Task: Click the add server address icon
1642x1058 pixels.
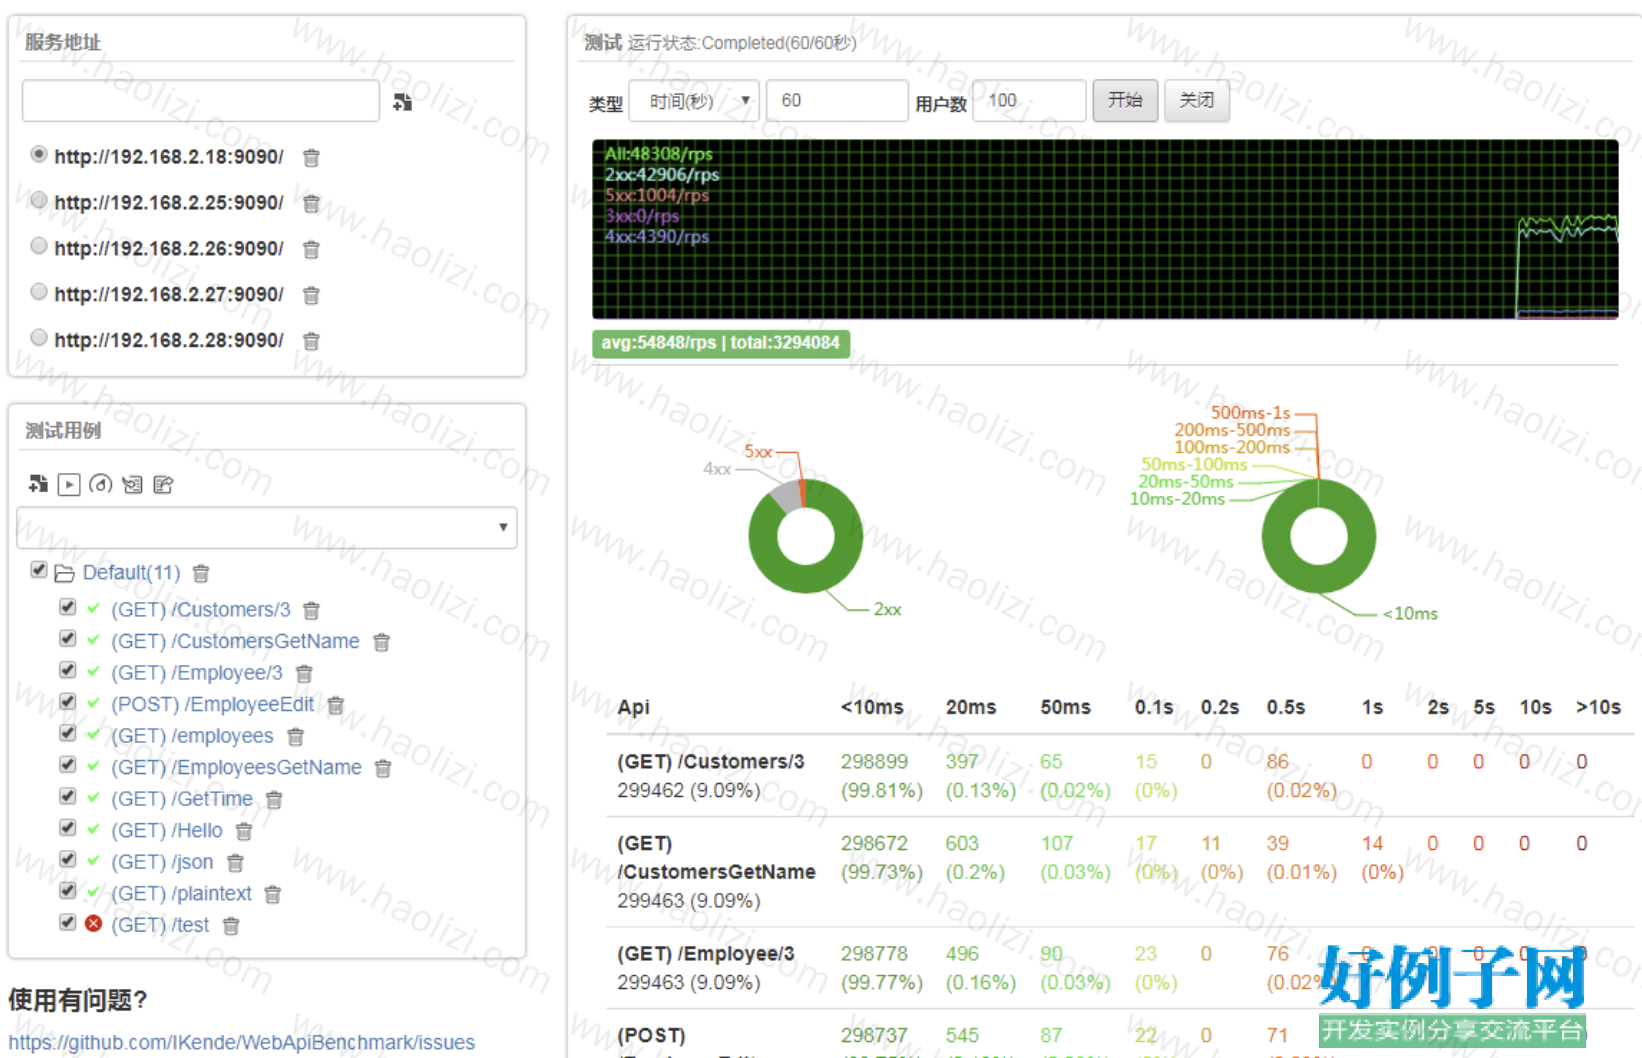Action: pos(403,102)
